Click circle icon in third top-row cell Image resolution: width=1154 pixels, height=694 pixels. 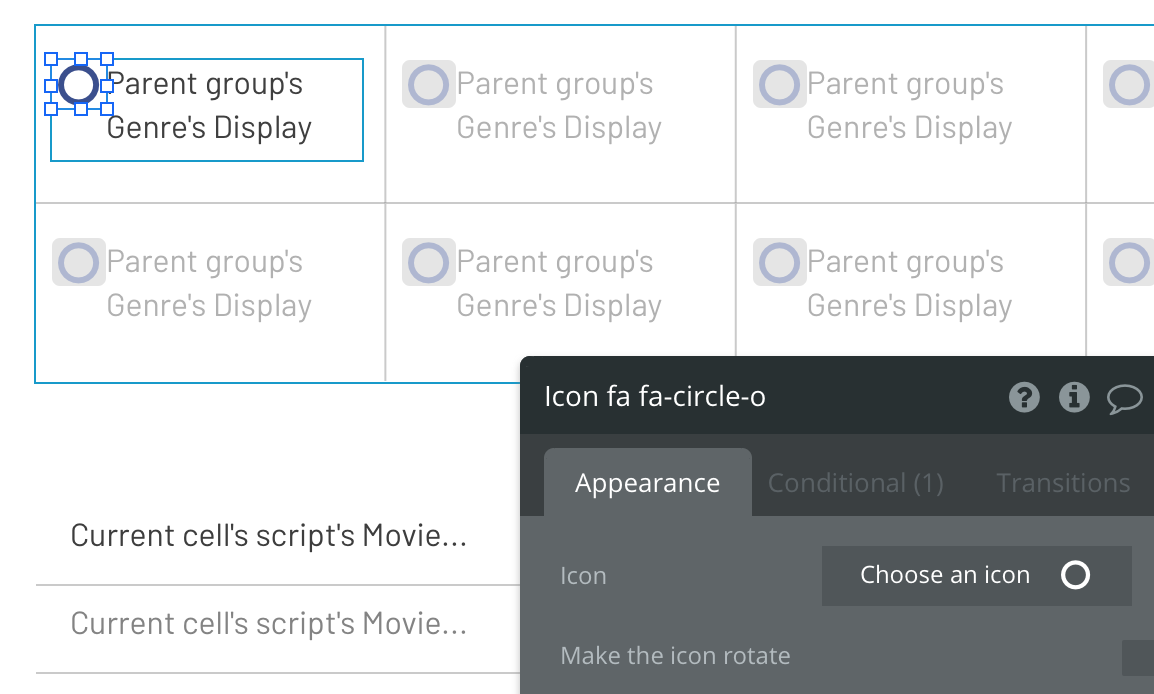tap(779, 85)
